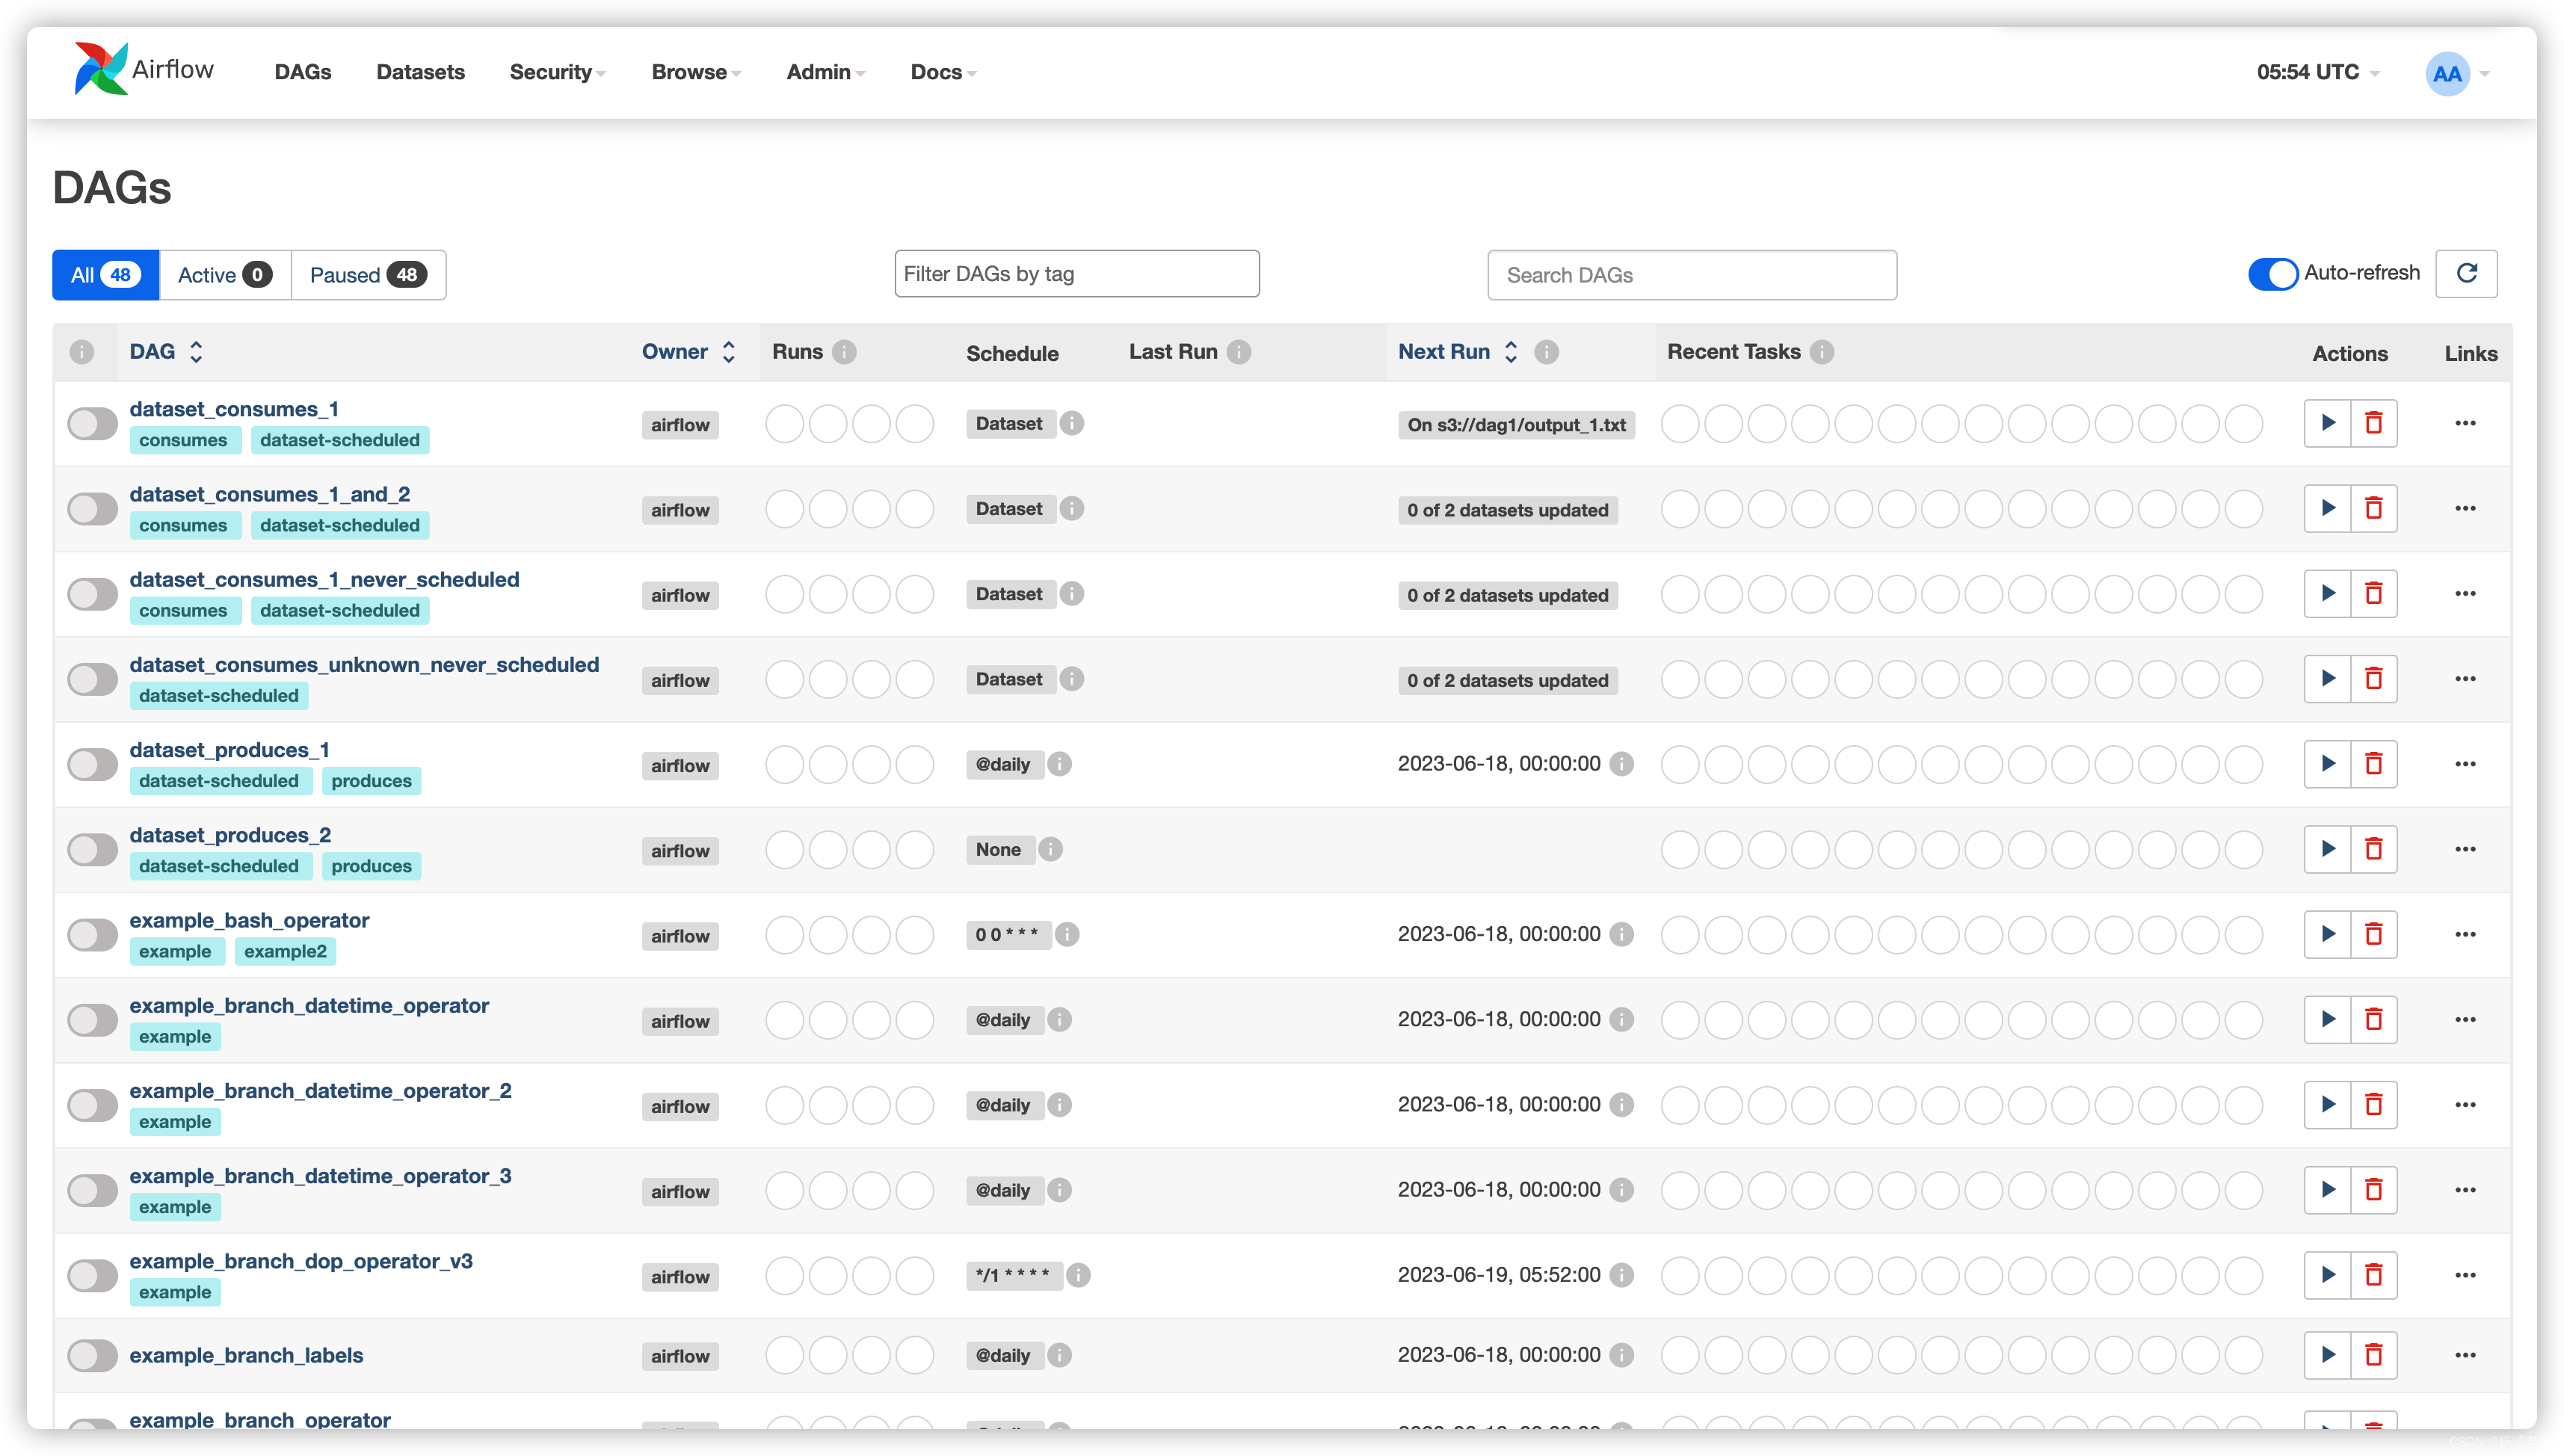Screen dimensions: 2564x1456
Task: Delete the dataset_consumes_1_never_scheduled DAG
Action: click(2373, 593)
